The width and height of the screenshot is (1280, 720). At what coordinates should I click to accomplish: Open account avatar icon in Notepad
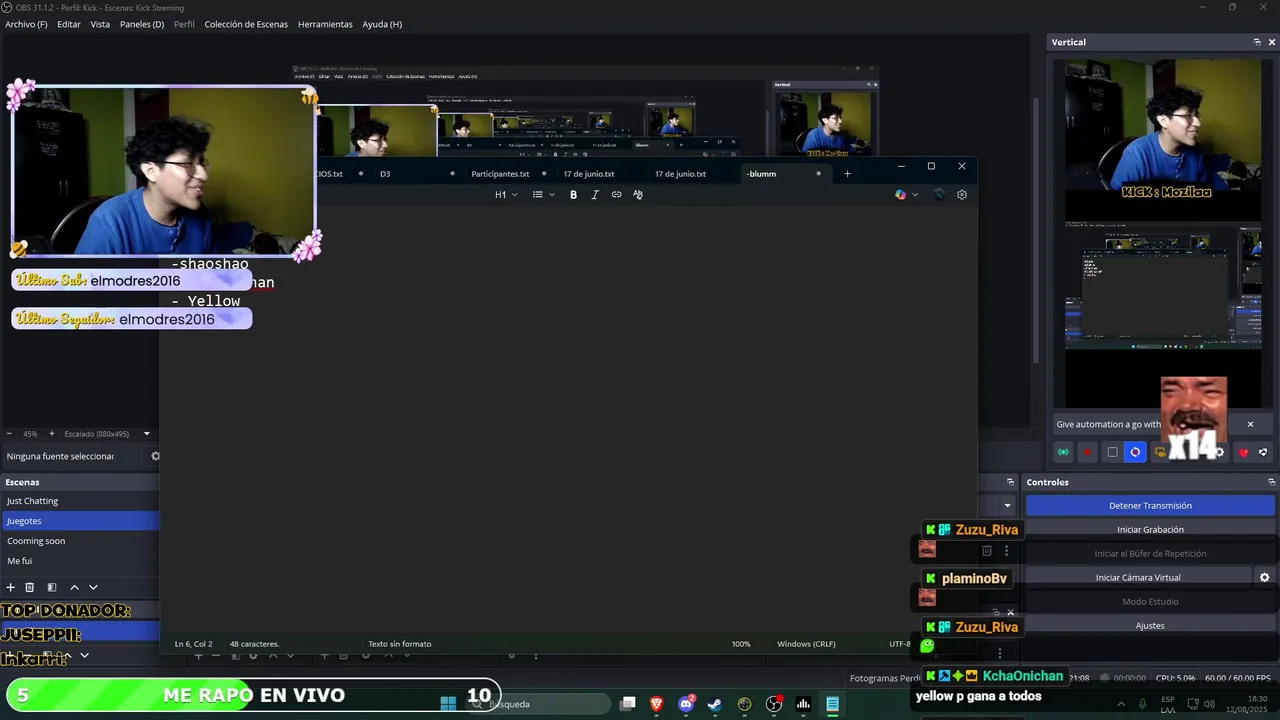click(x=939, y=194)
